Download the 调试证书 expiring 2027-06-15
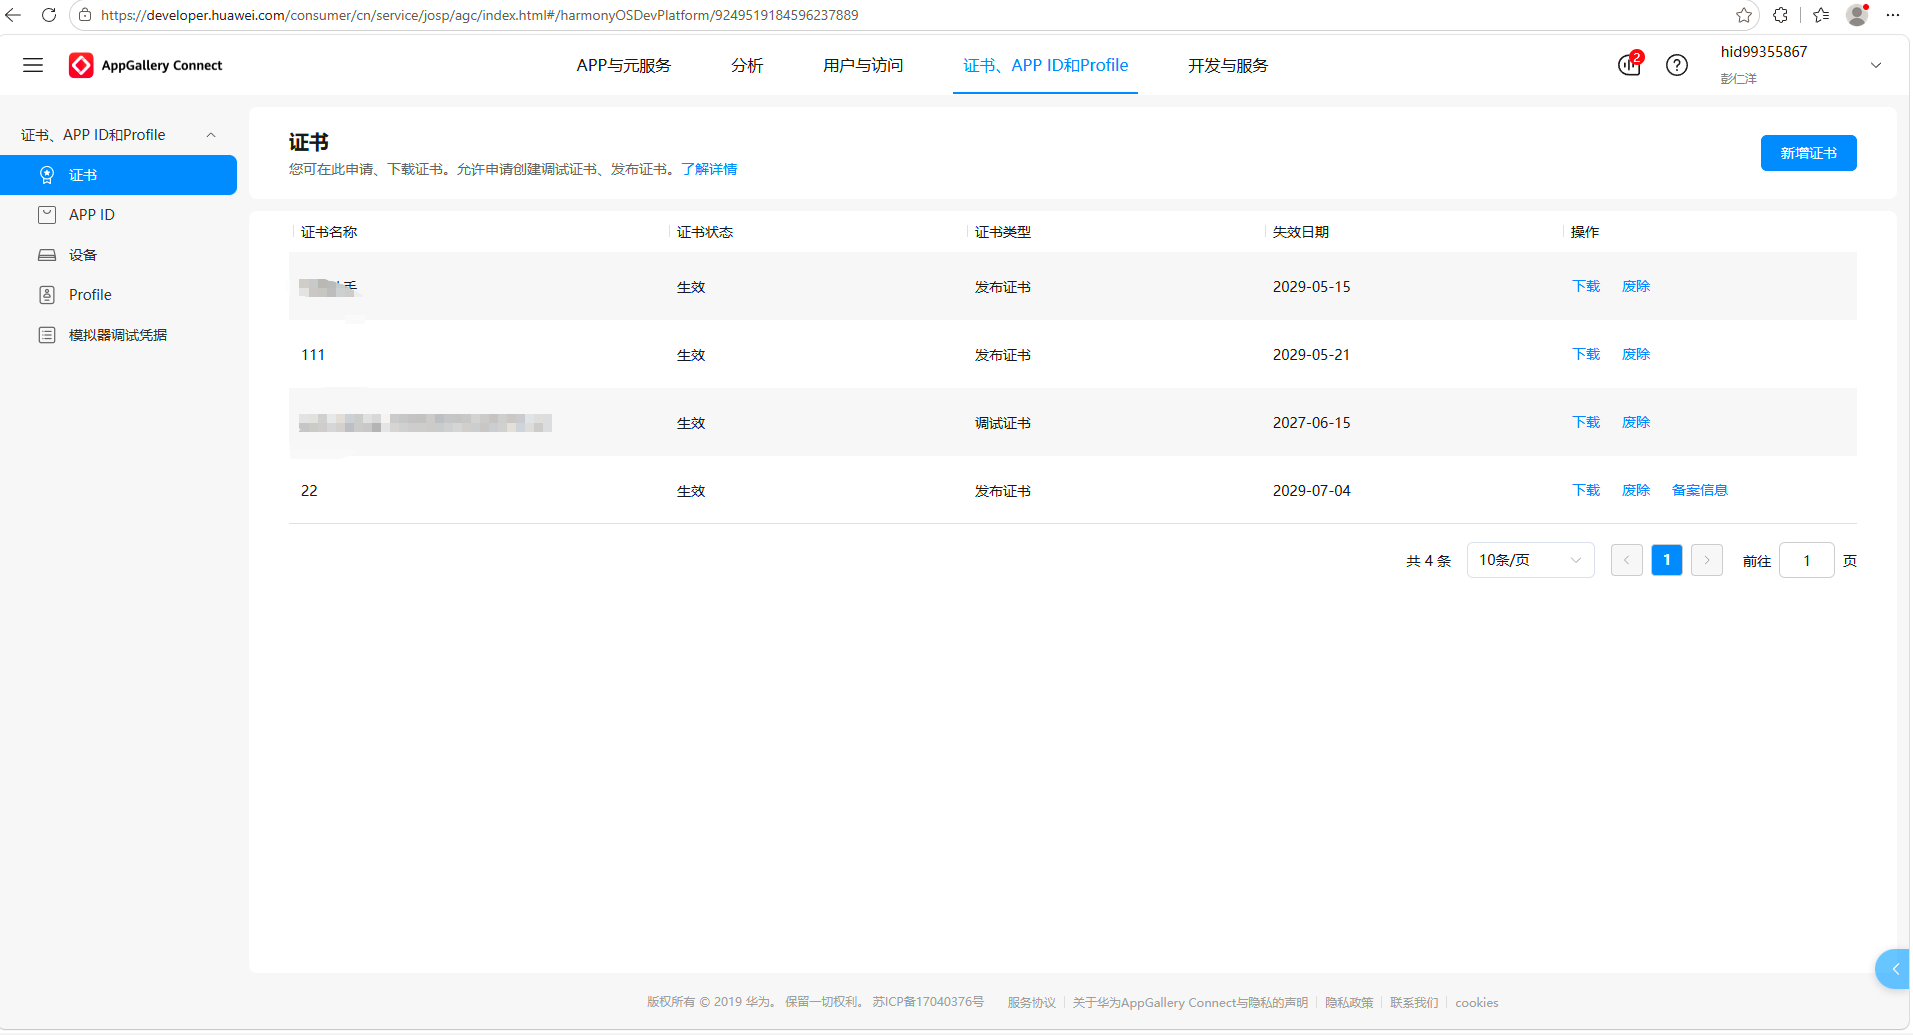The image size is (1913, 1035). click(1587, 422)
